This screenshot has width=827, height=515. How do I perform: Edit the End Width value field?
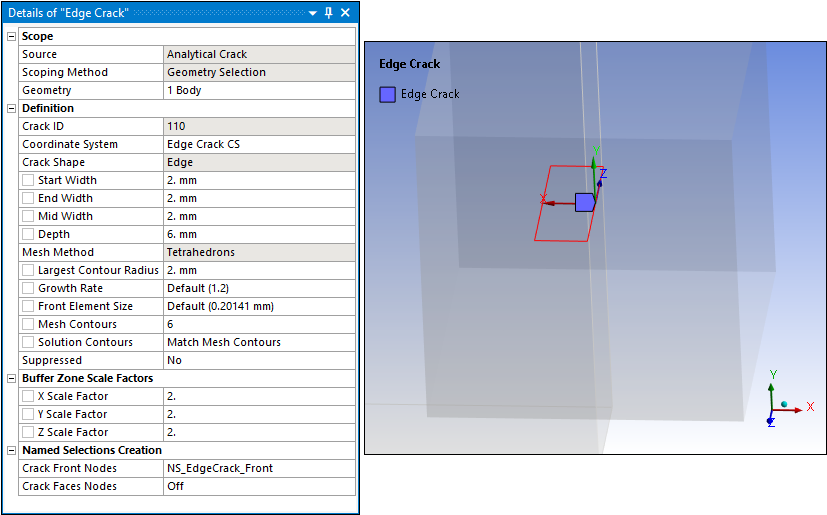259,198
